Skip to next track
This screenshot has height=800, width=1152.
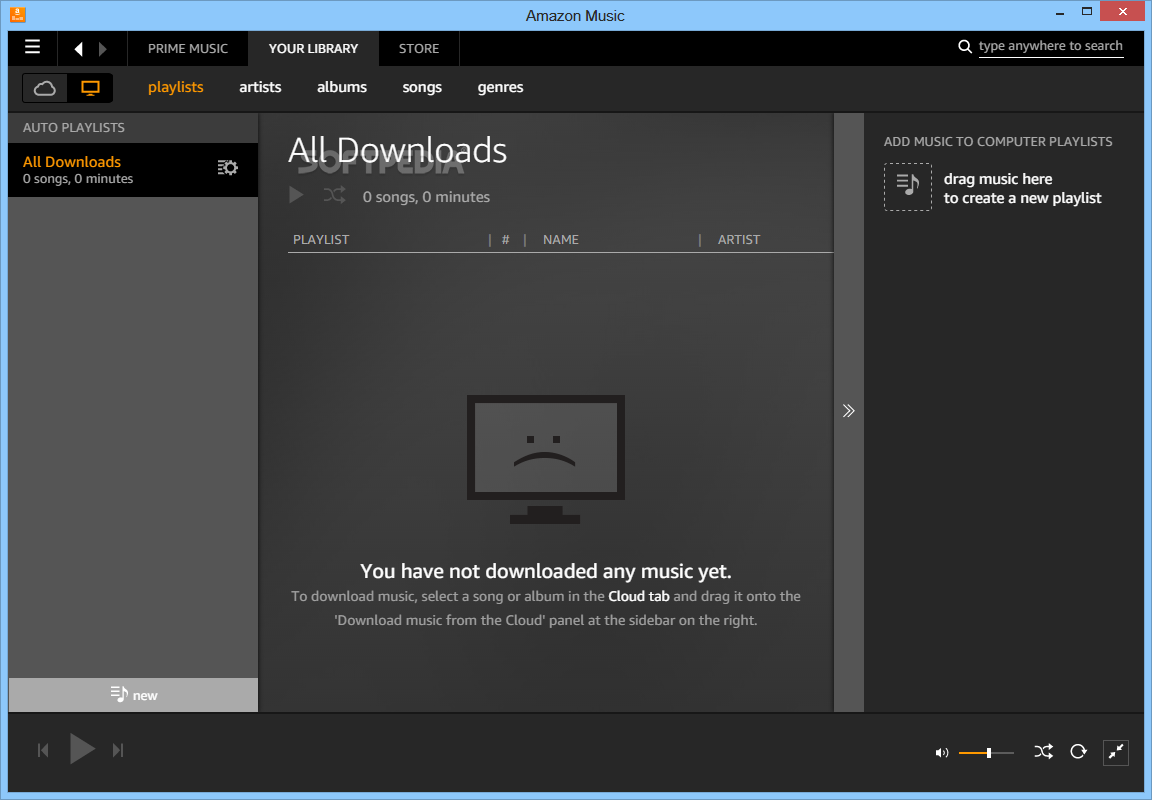tap(118, 750)
